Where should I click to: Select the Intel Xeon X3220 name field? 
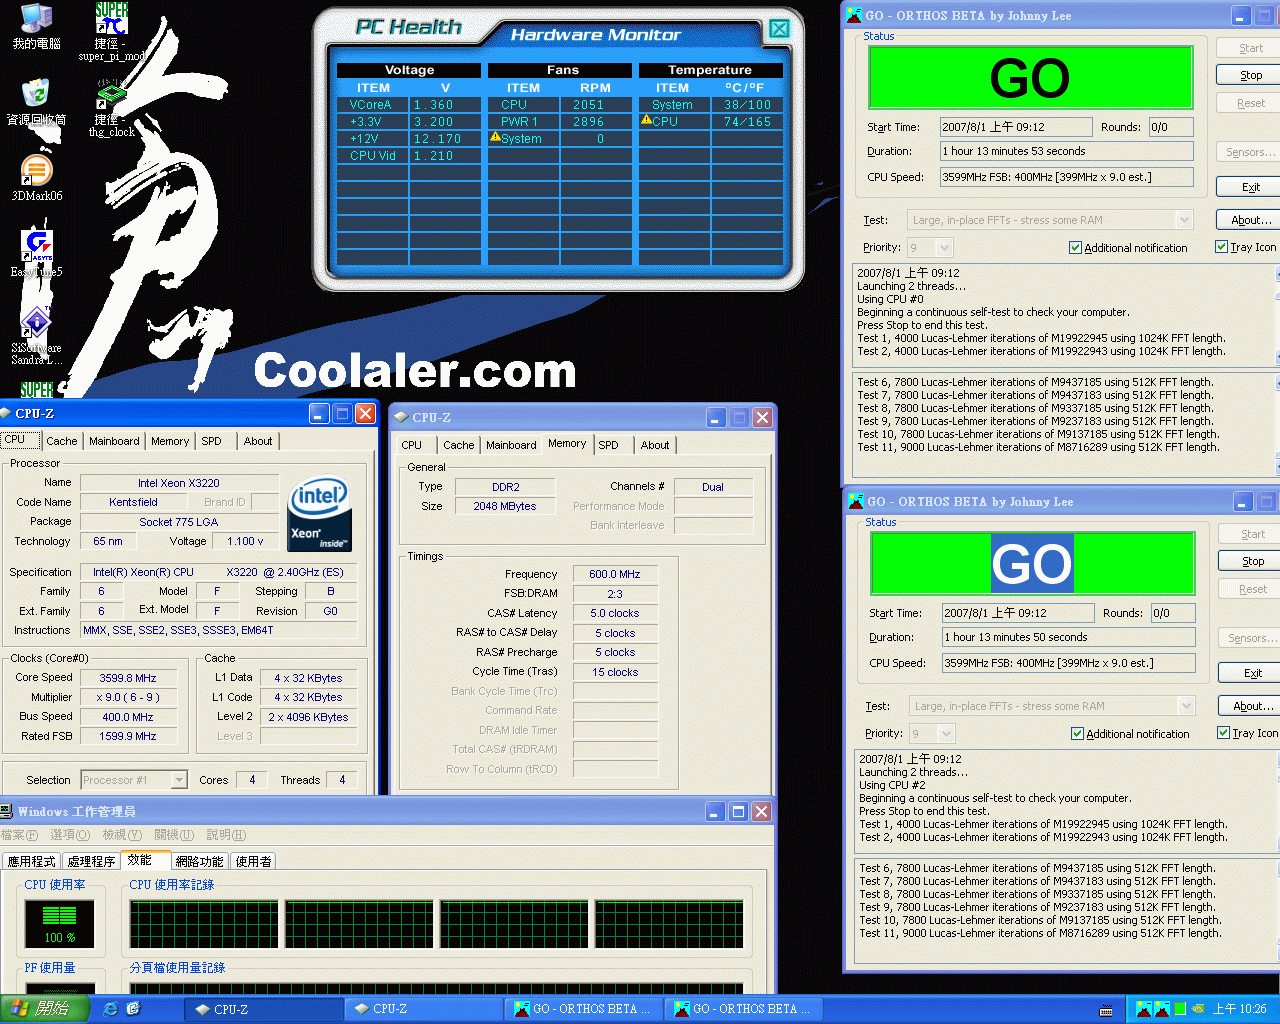179,483
